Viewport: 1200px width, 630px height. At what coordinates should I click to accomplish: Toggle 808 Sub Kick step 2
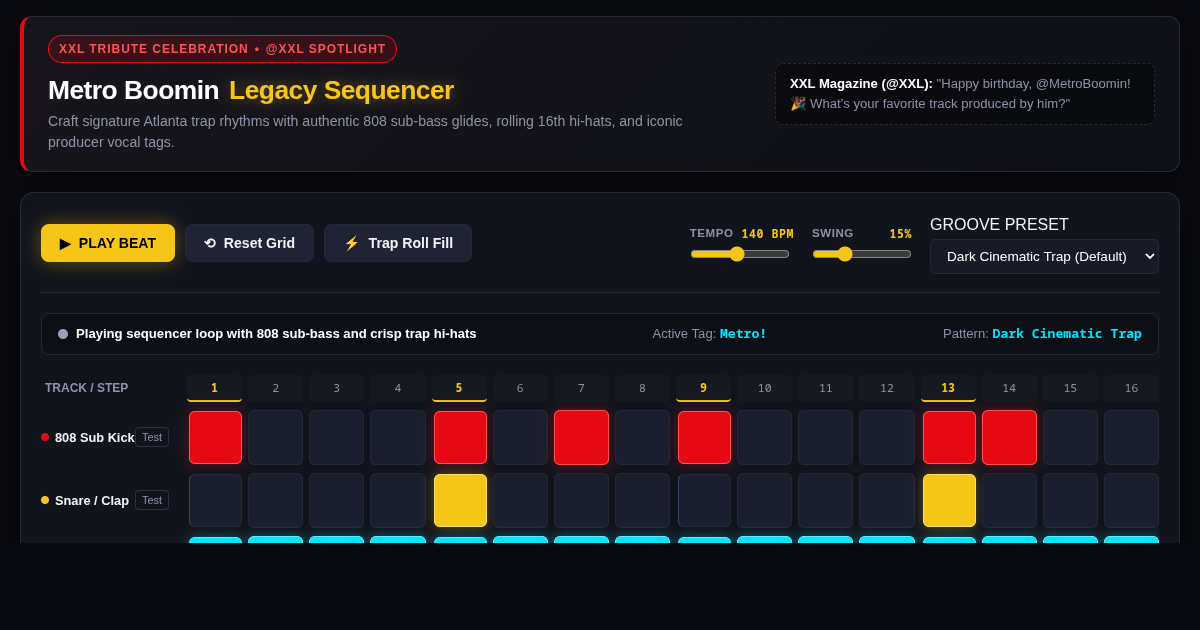(276, 437)
